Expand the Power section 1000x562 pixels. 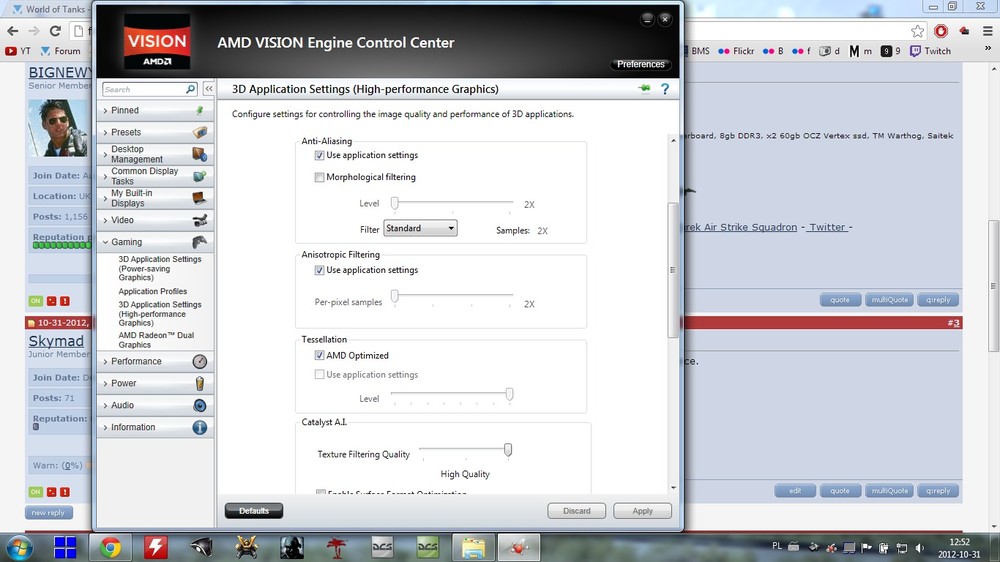[x=105, y=383]
